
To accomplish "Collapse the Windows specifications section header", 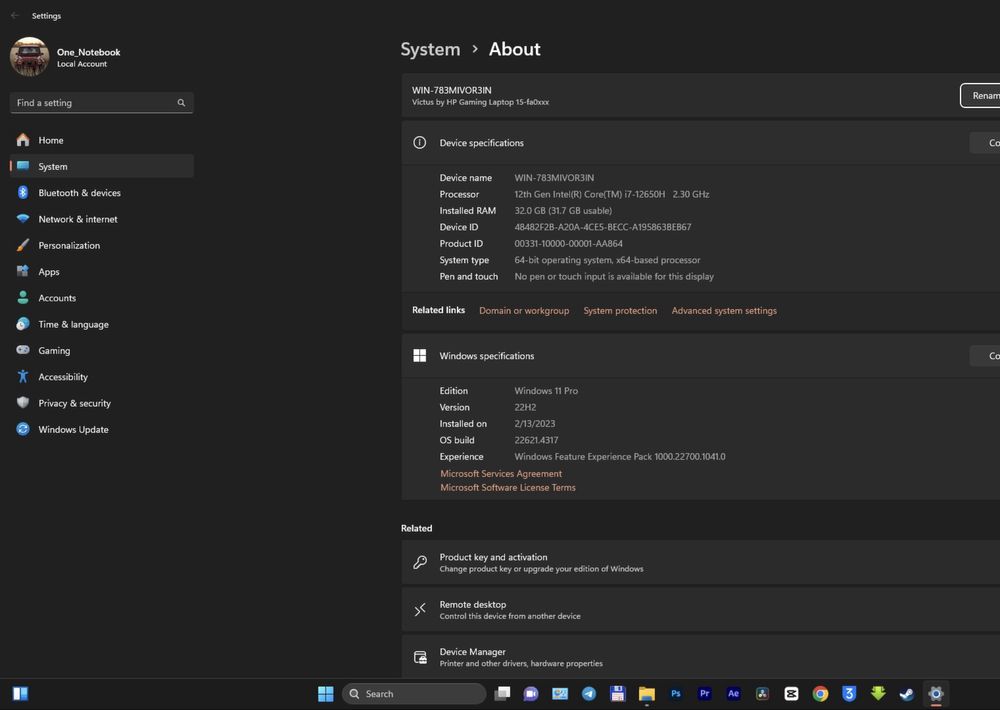I will (700, 356).
